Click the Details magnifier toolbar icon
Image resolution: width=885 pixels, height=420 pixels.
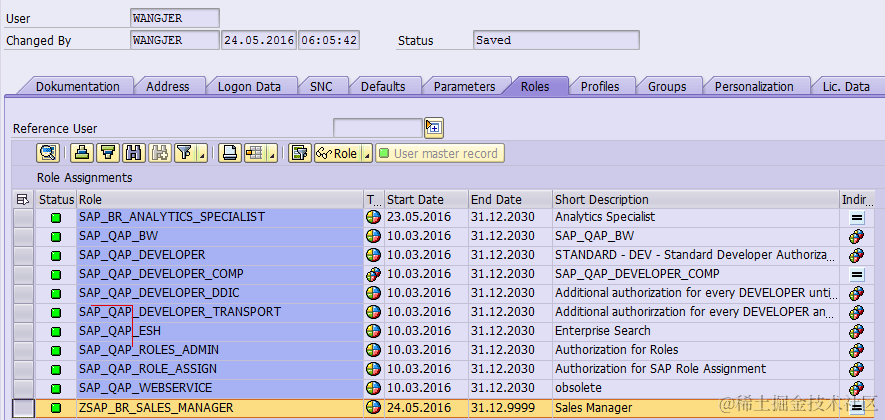[48, 152]
